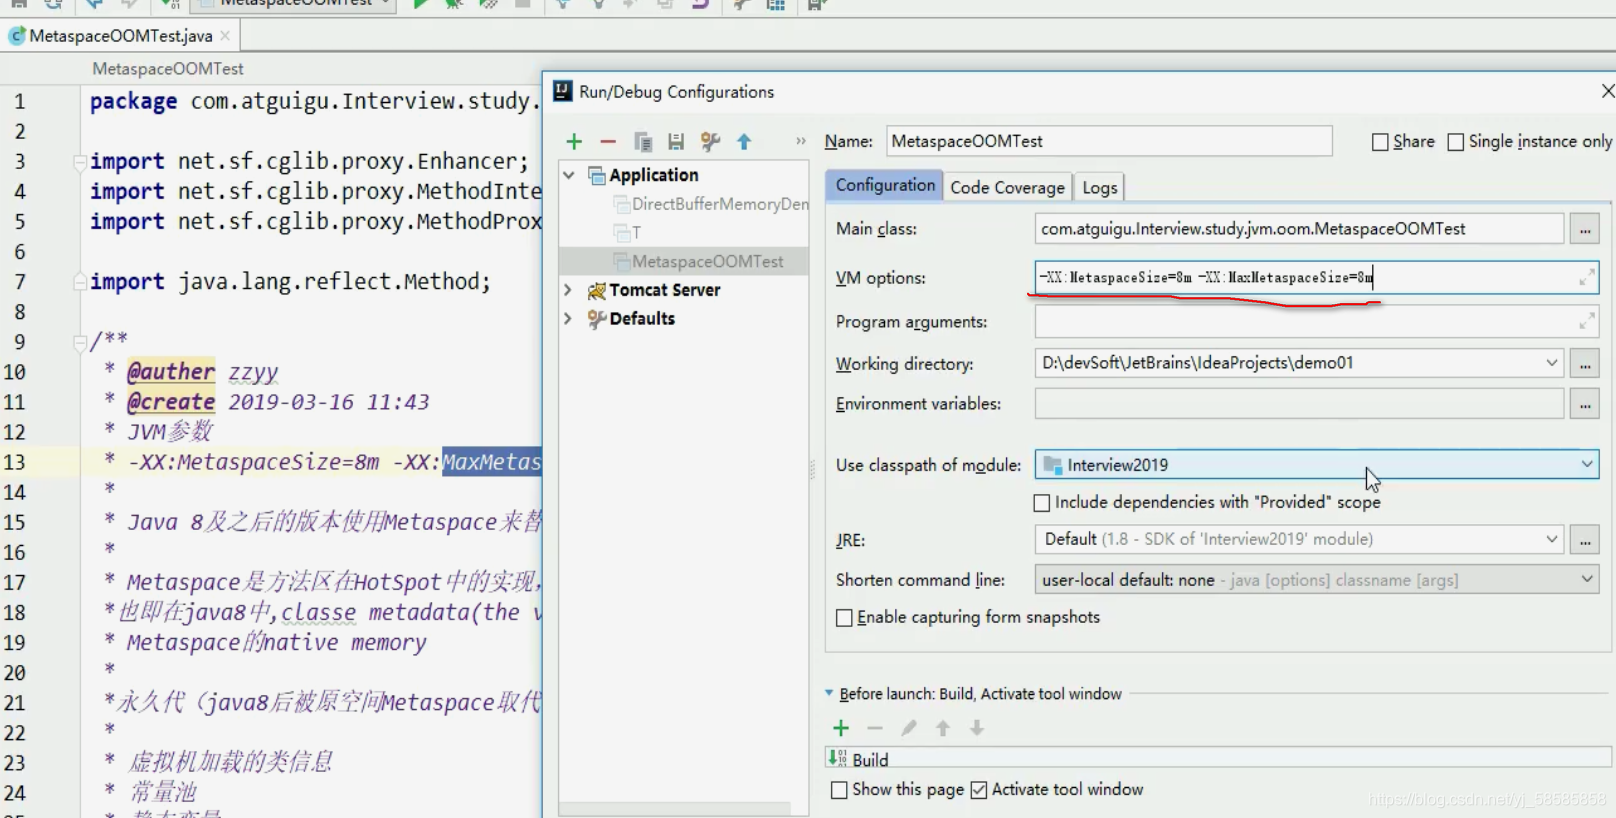Click the @create tag in comment
Image resolution: width=1616 pixels, height=818 pixels.
click(x=171, y=402)
